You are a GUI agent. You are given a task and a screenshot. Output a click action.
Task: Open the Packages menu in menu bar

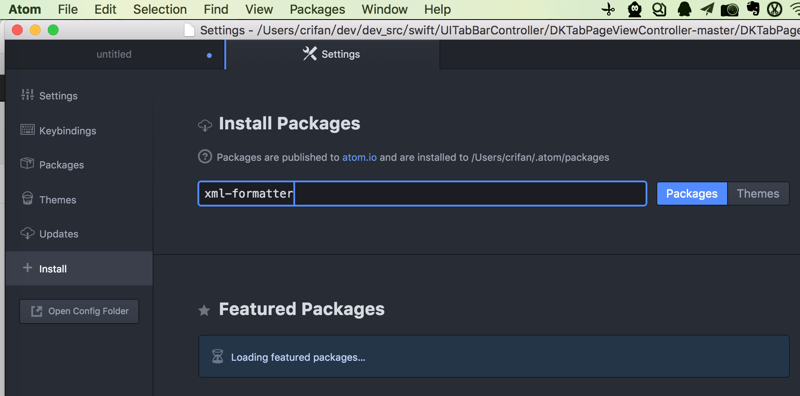click(x=317, y=9)
